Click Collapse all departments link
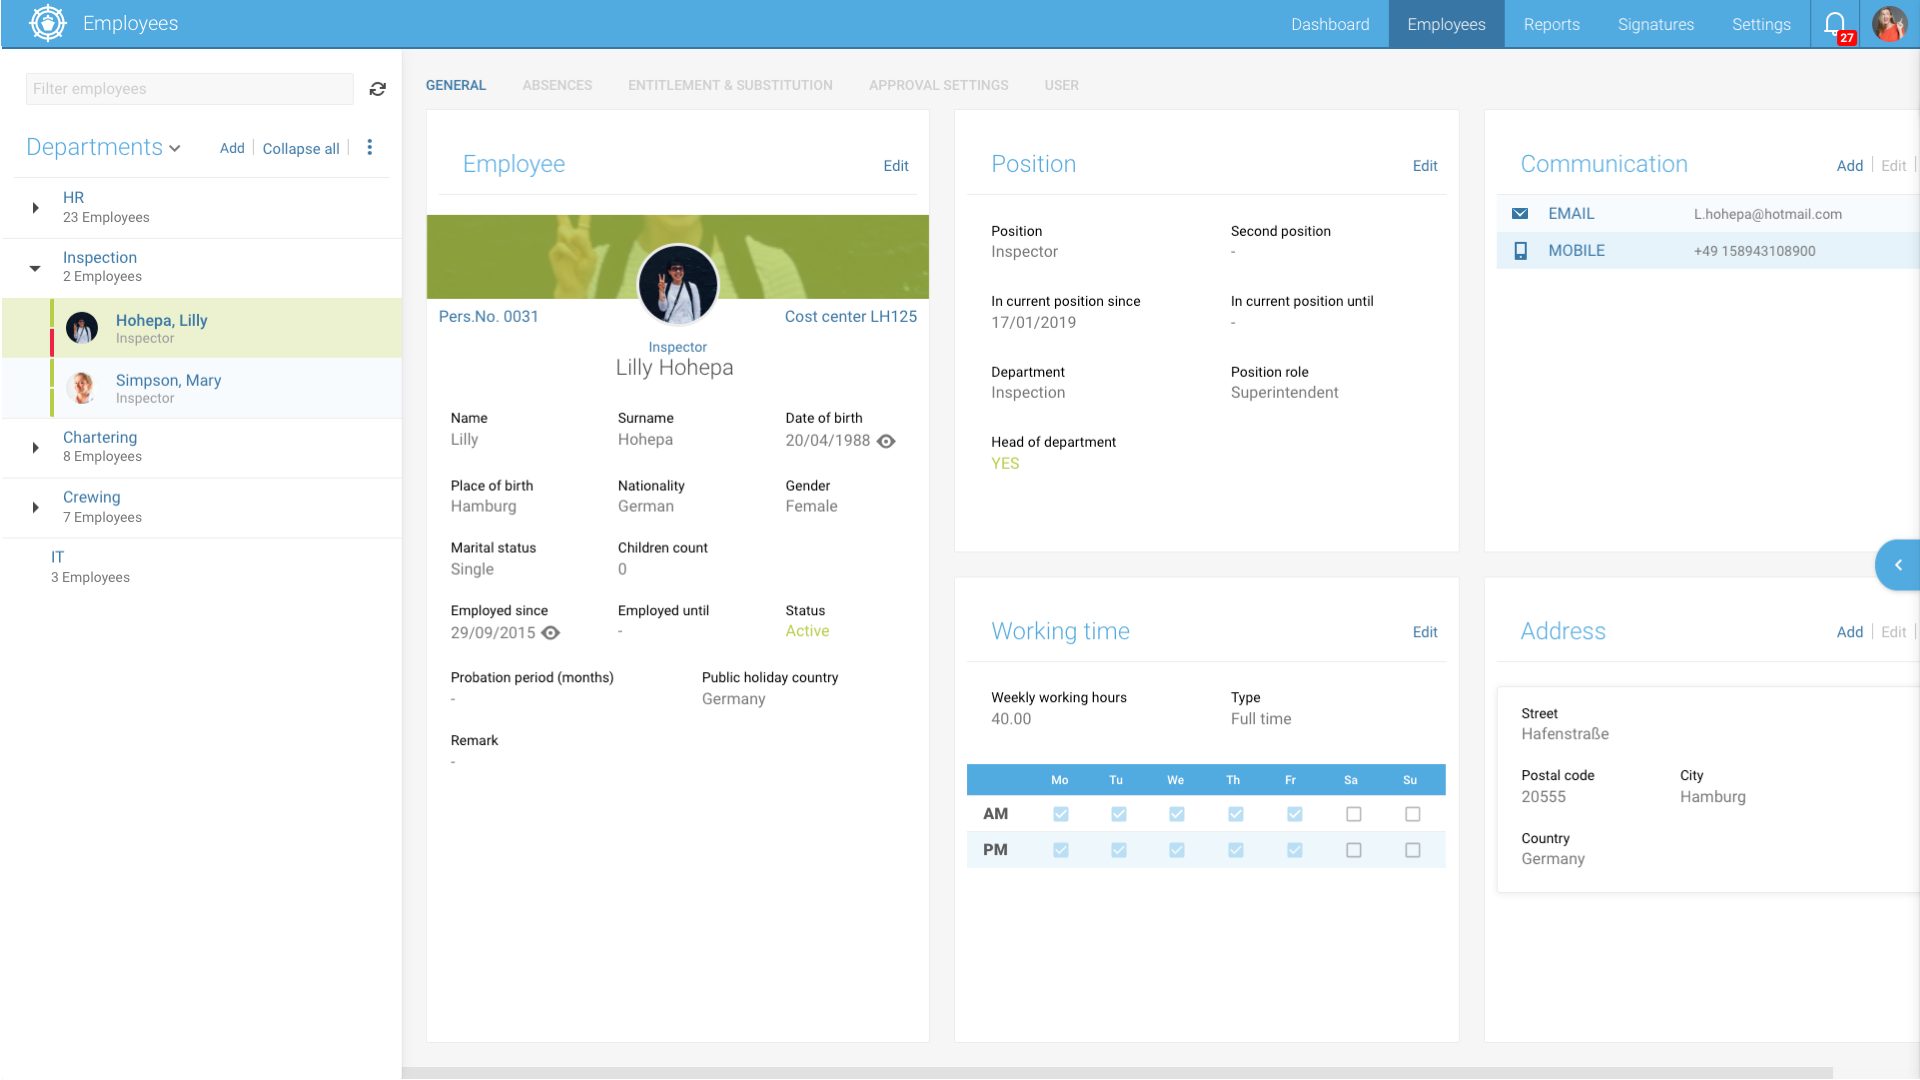The width and height of the screenshot is (1920, 1080). (x=300, y=148)
